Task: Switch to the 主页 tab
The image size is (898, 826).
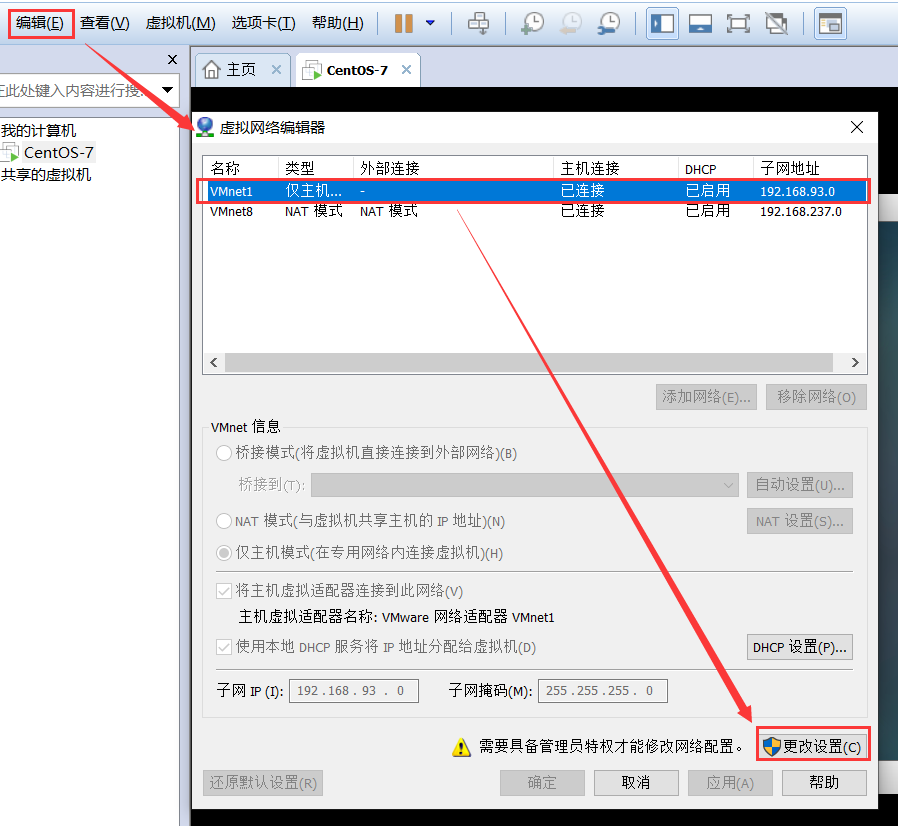Action: tap(241, 70)
